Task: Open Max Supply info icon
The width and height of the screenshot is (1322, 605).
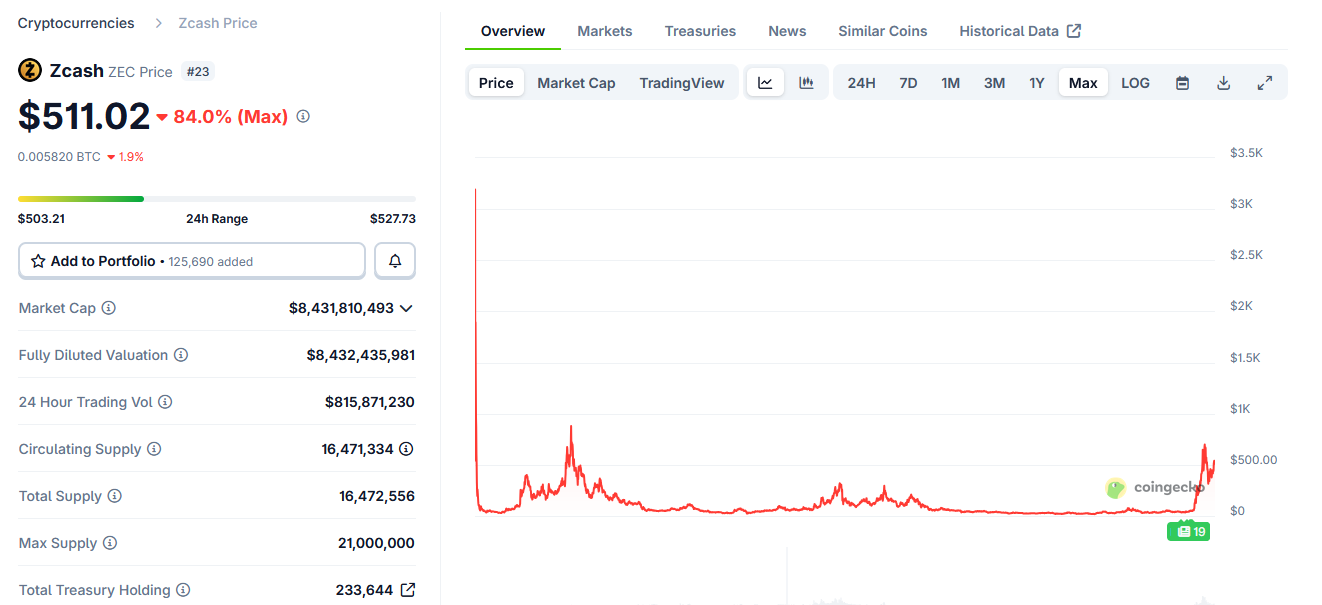Action: click(x=110, y=543)
